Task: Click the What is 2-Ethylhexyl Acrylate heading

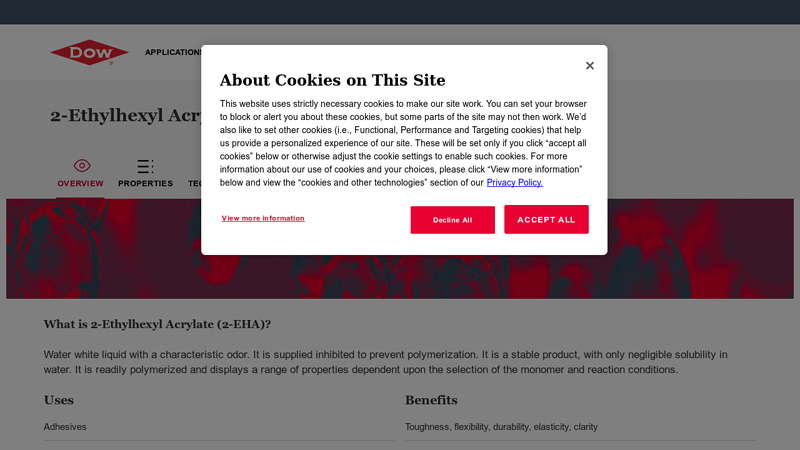Action: tap(157, 324)
